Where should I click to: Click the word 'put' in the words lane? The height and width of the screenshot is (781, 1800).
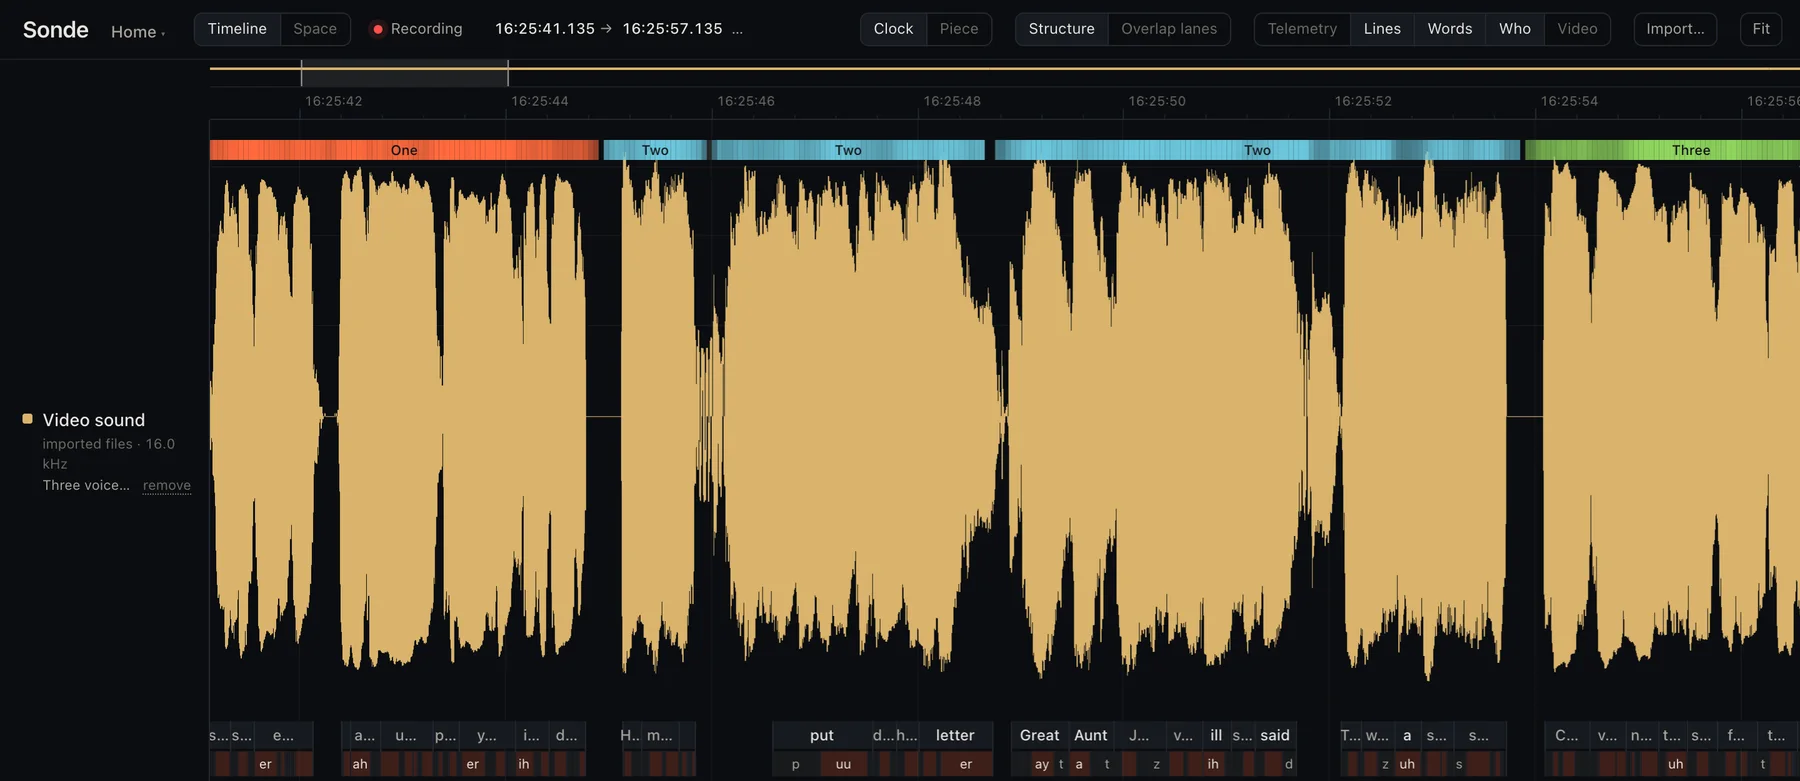pyautogui.click(x=821, y=735)
